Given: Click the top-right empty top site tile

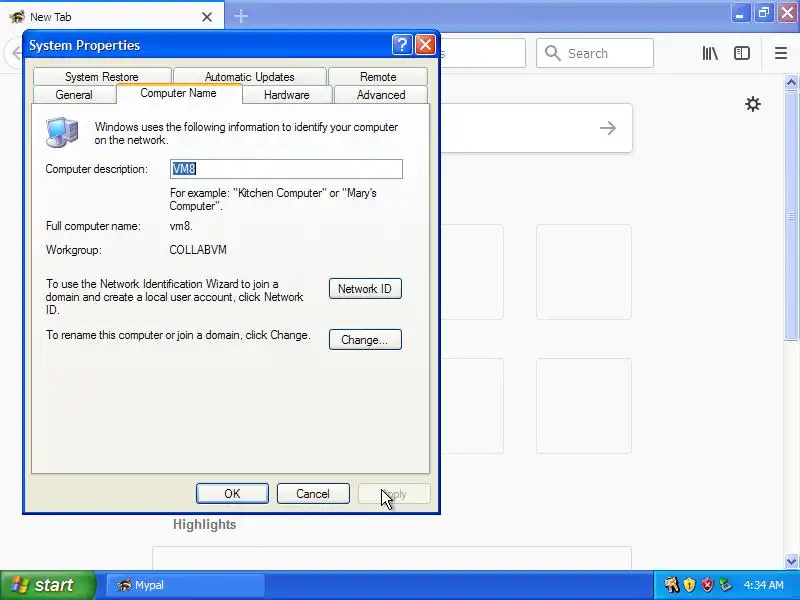Looking at the screenshot, I should pos(584,272).
